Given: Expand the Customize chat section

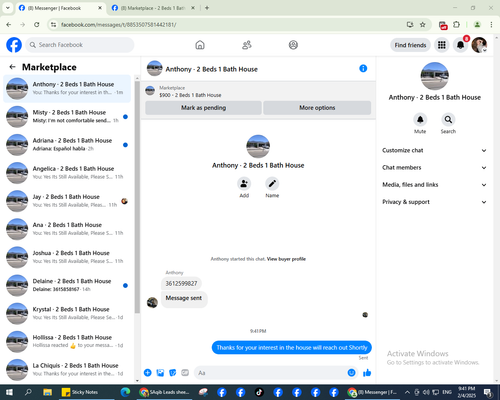Looking at the screenshot, I should pos(434,150).
